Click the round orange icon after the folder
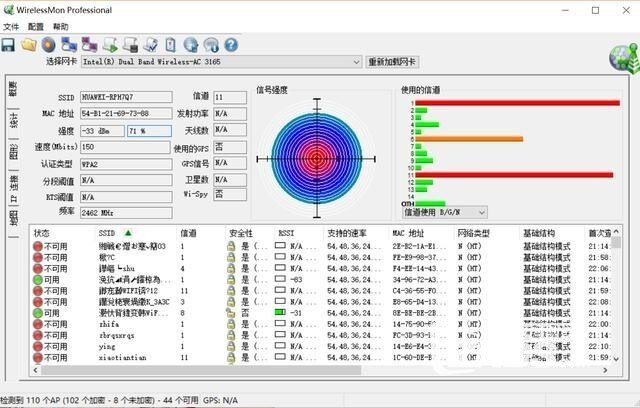 (48, 45)
